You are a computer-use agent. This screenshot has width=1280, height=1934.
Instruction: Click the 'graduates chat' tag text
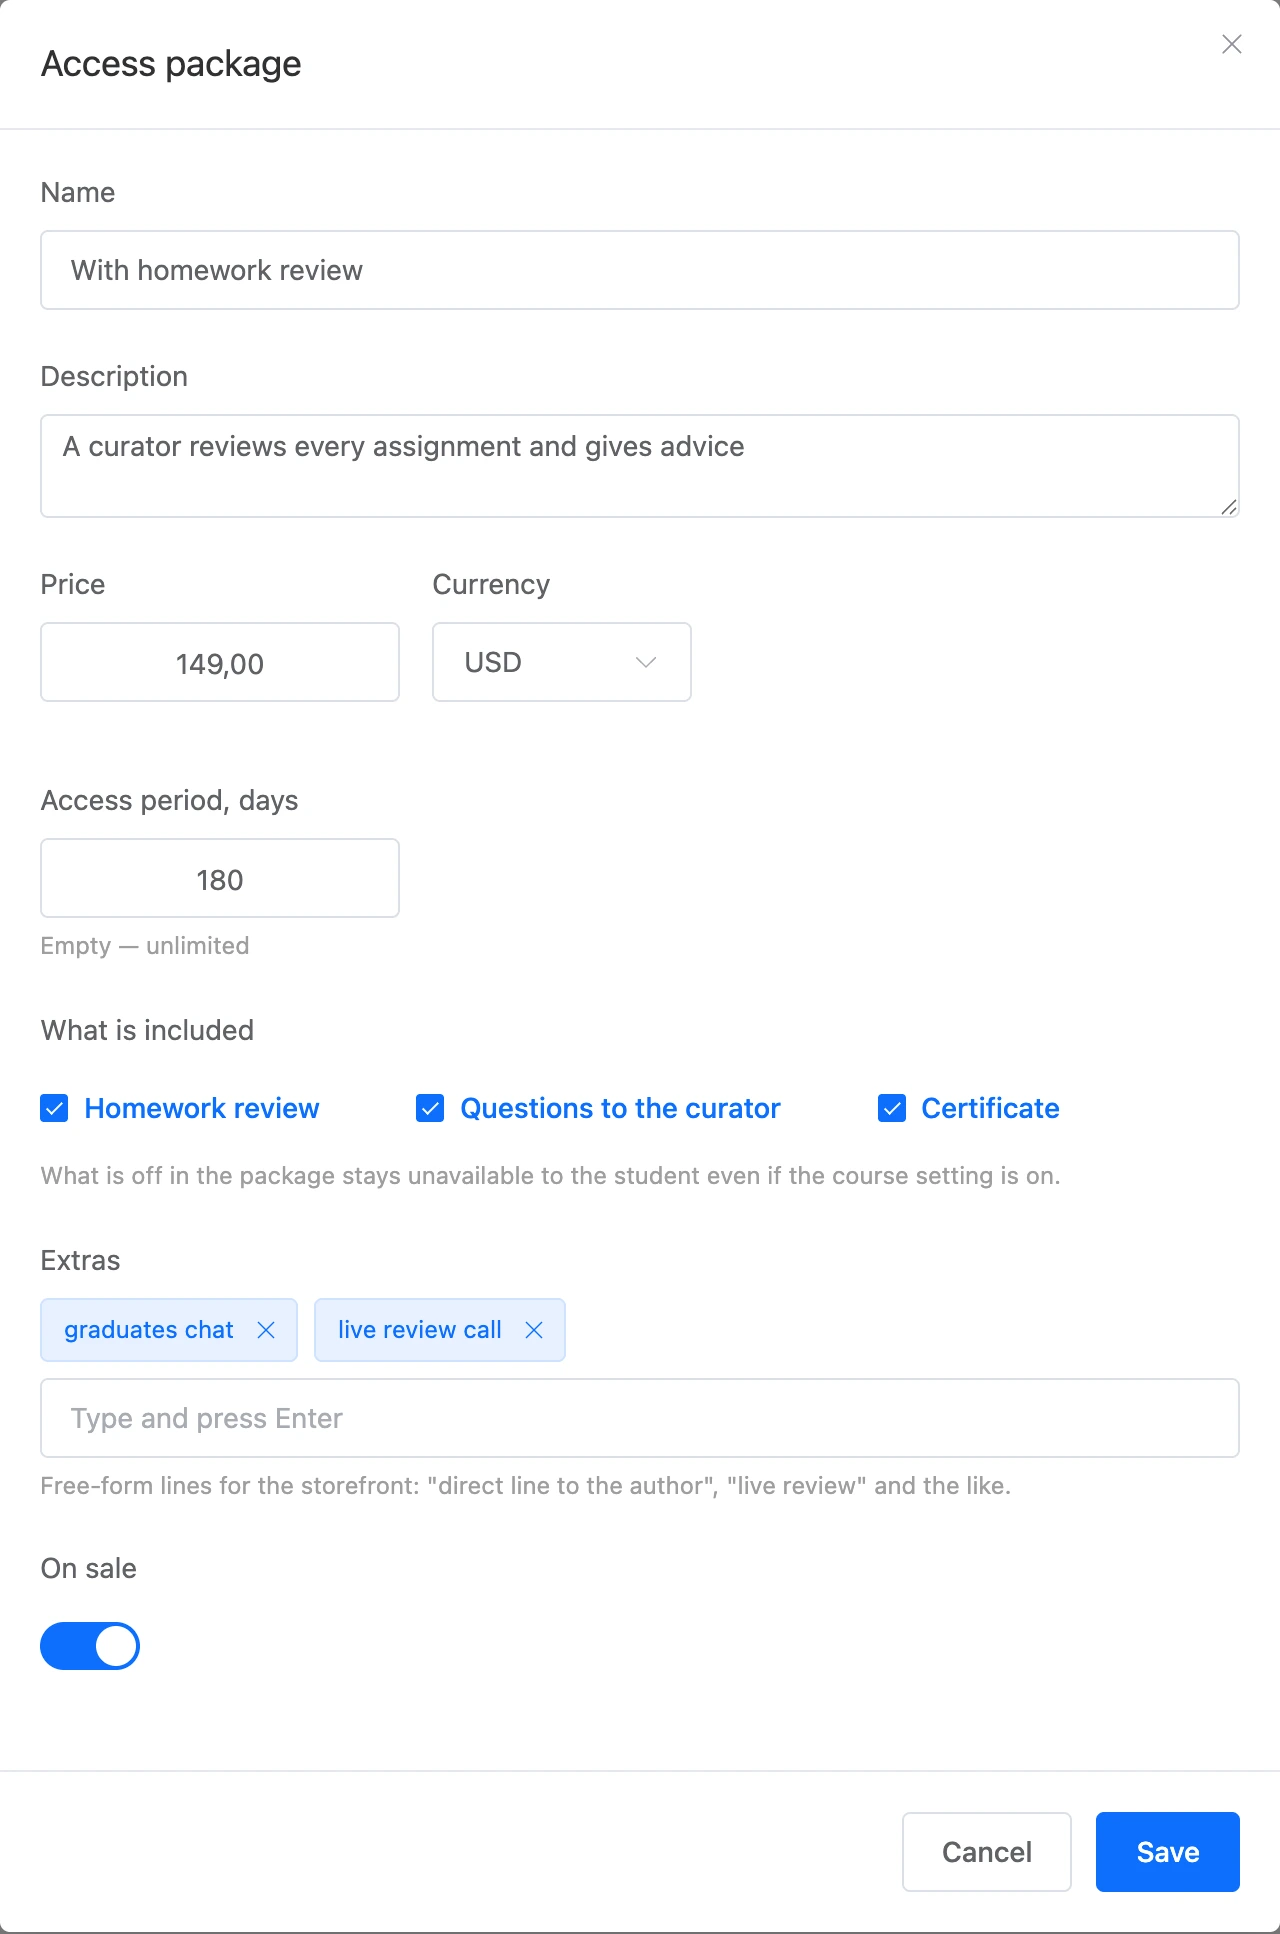click(x=149, y=1330)
